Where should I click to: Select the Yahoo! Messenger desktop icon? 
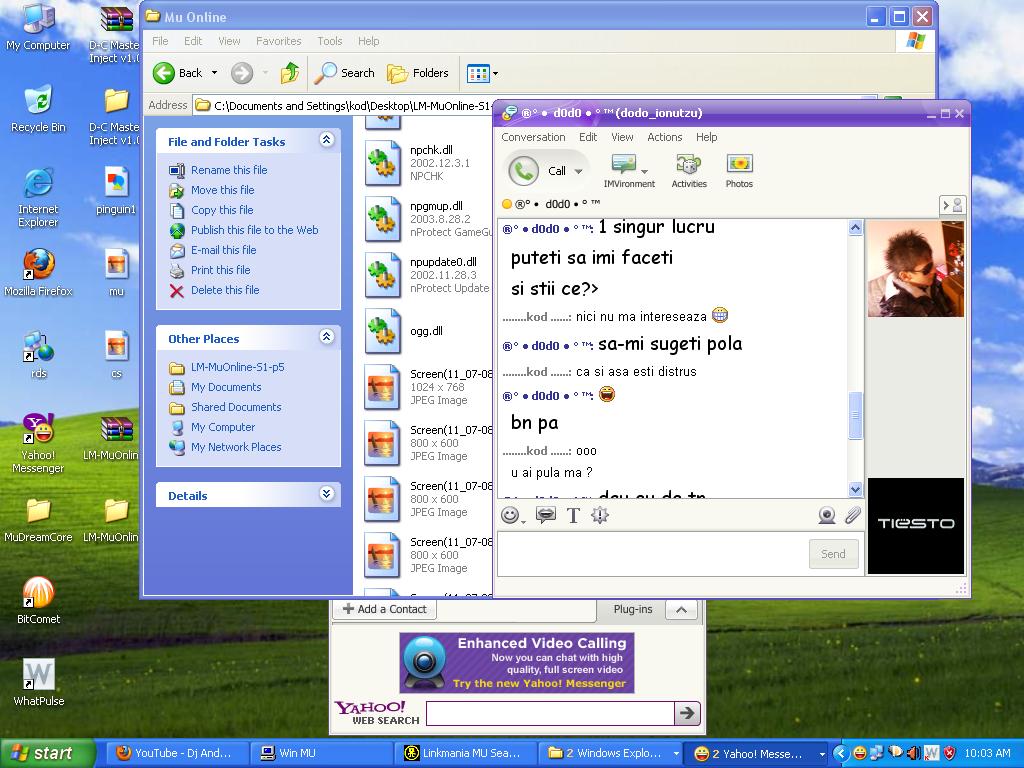pos(38,443)
